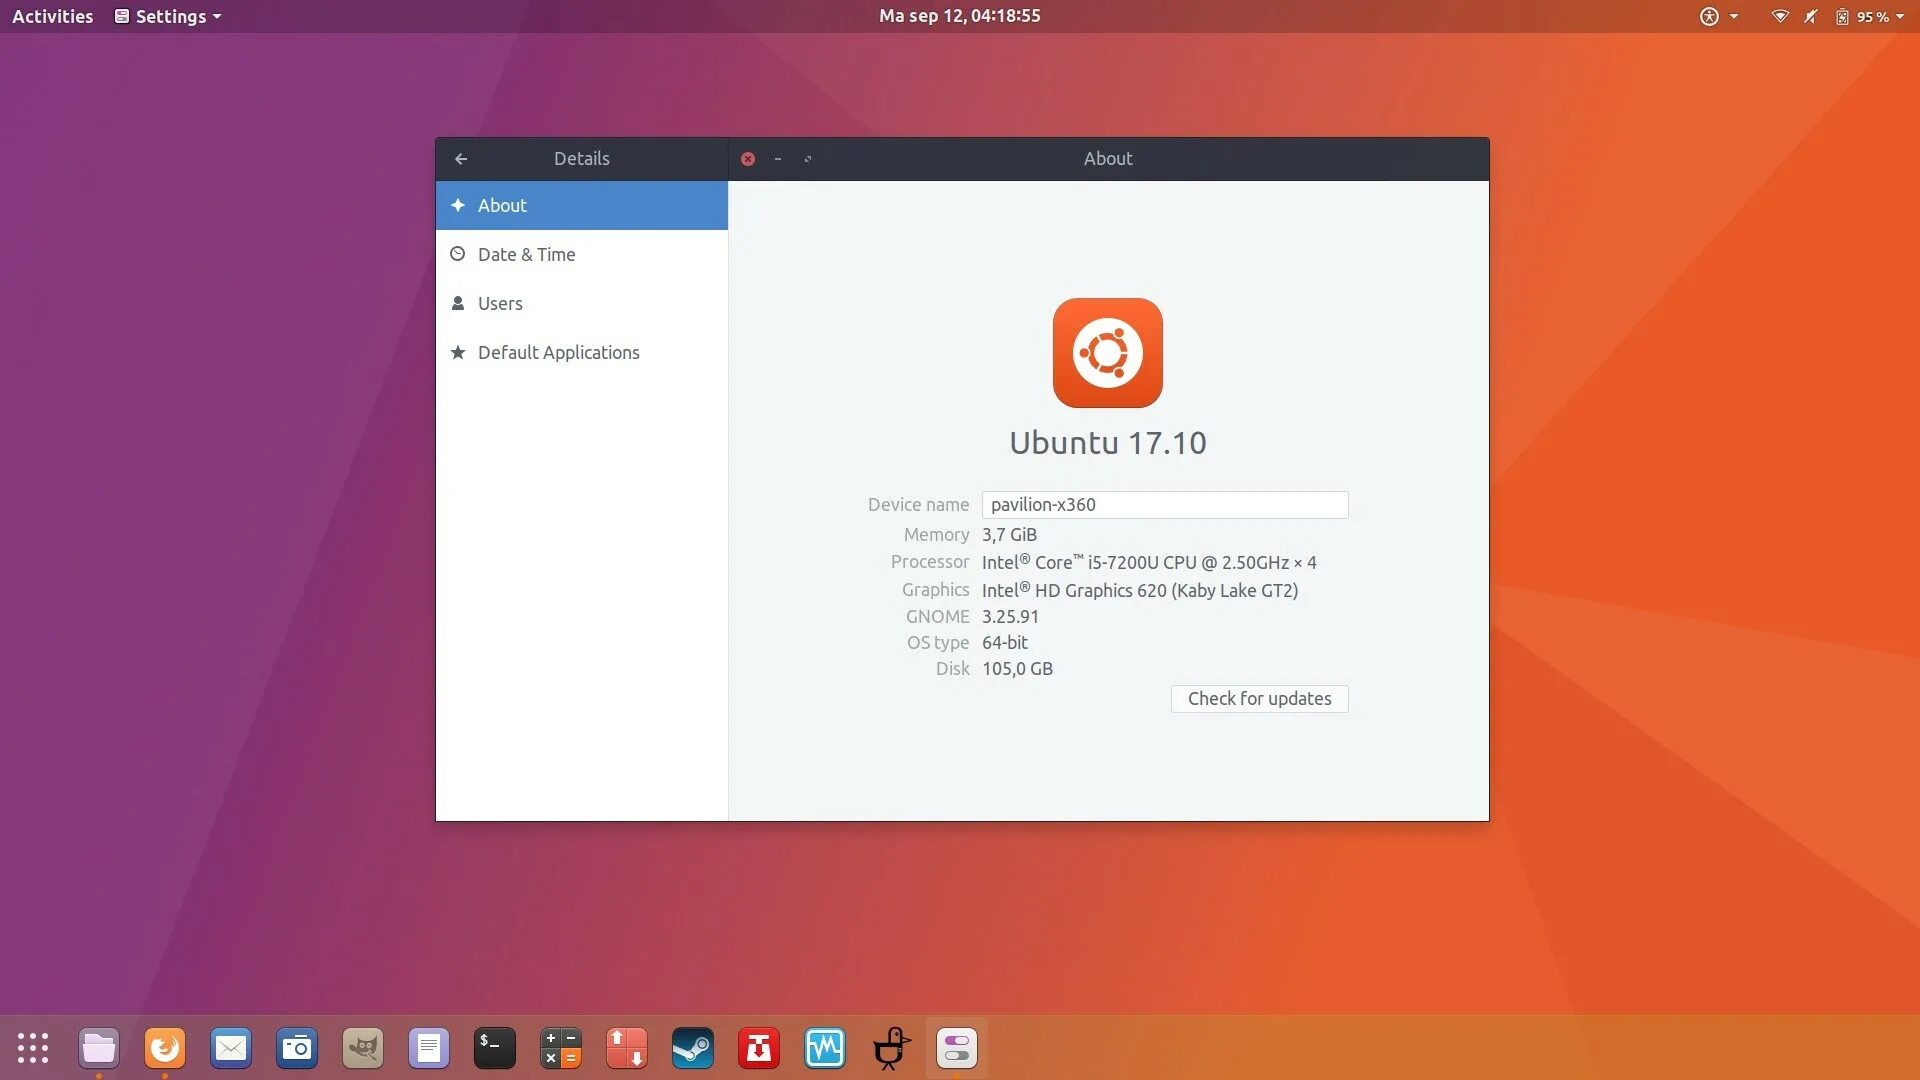This screenshot has width=1920, height=1080.
Task: Expand the Settings app menu dropdown
Action: click(x=168, y=16)
